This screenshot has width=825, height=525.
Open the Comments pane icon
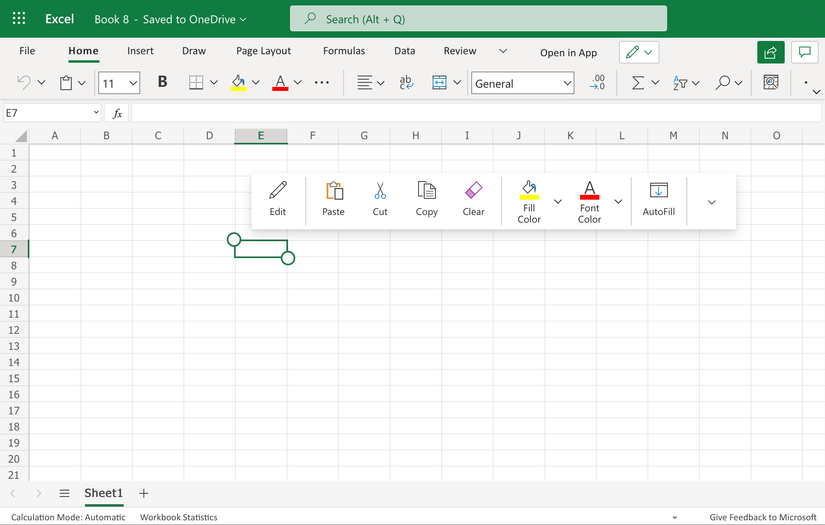click(x=803, y=52)
